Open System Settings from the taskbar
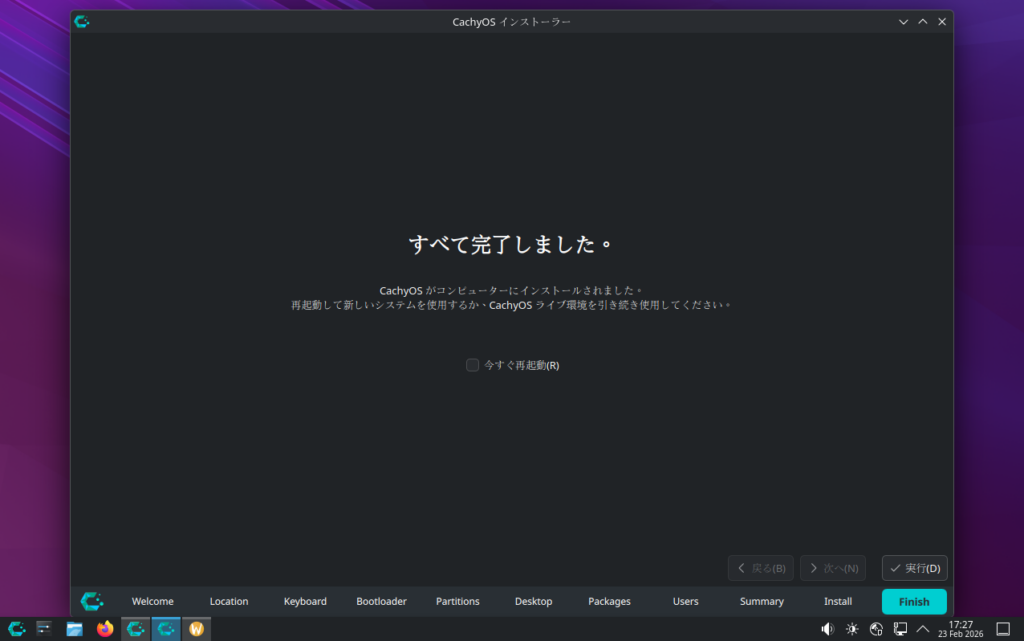 pos(44,629)
